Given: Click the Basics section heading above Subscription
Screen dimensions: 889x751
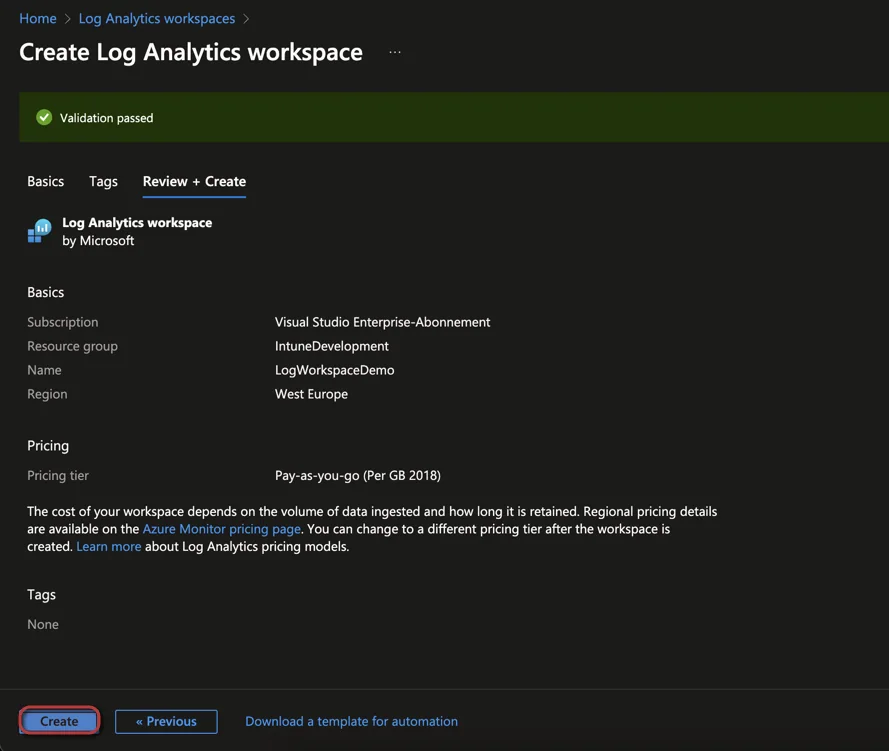Looking at the screenshot, I should tap(45, 292).
